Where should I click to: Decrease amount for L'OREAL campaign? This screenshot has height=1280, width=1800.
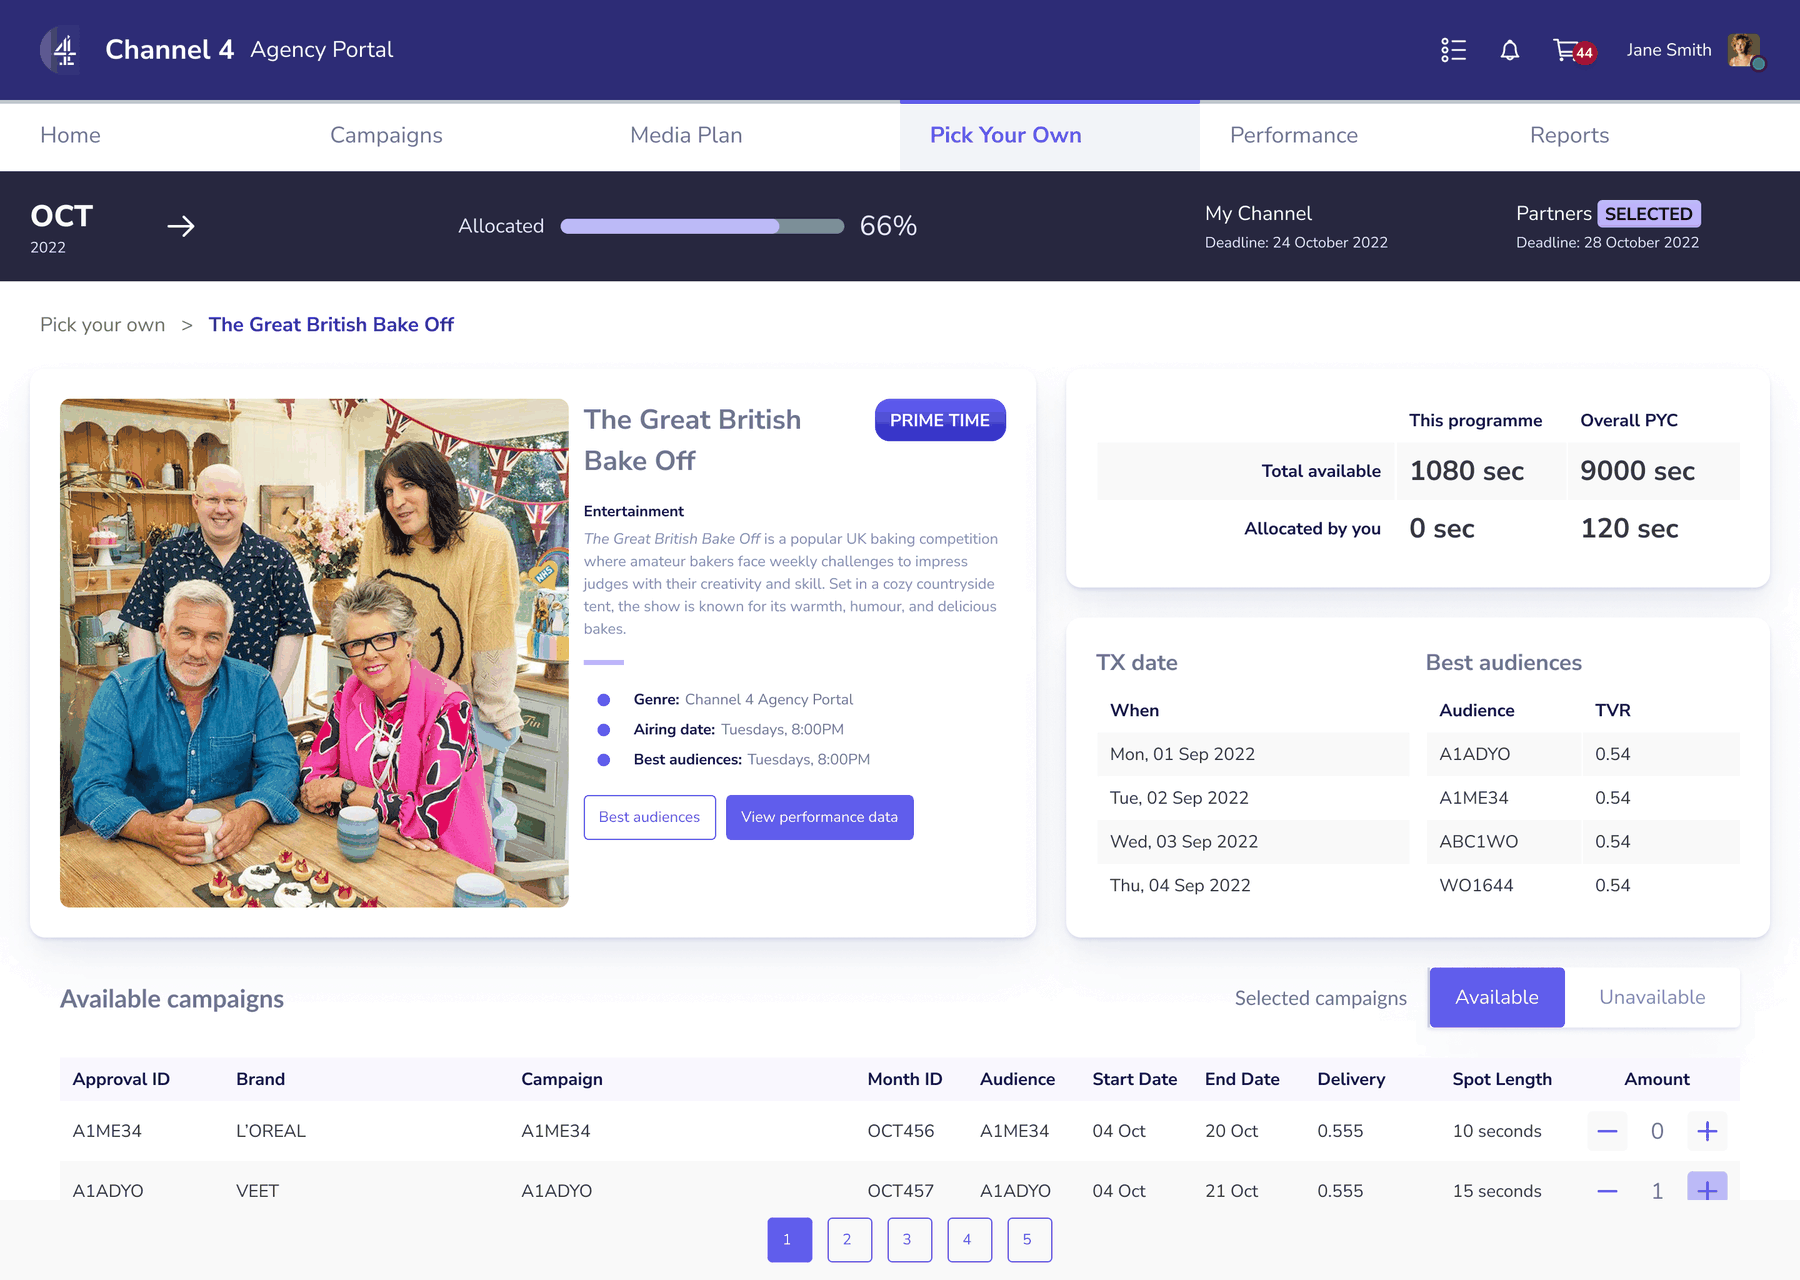(1607, 1131)
